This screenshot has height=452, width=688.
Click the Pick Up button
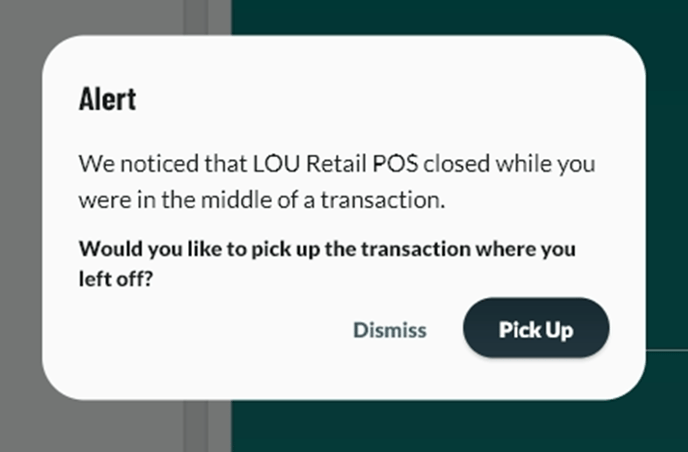point(535,329)
